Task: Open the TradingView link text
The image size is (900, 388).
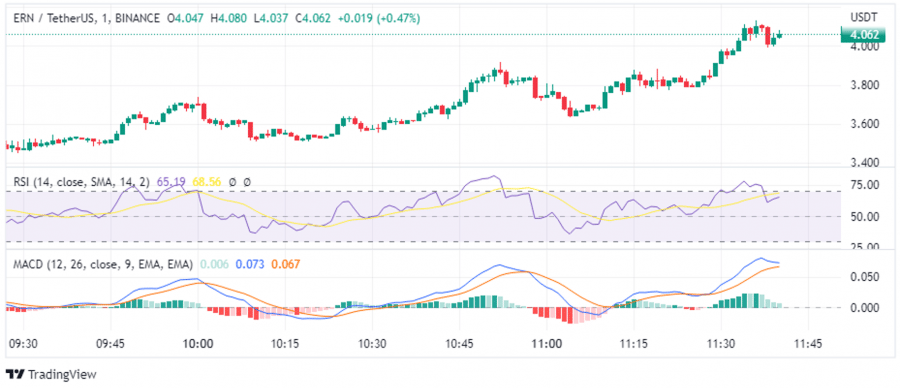Action: coord(62,375)
